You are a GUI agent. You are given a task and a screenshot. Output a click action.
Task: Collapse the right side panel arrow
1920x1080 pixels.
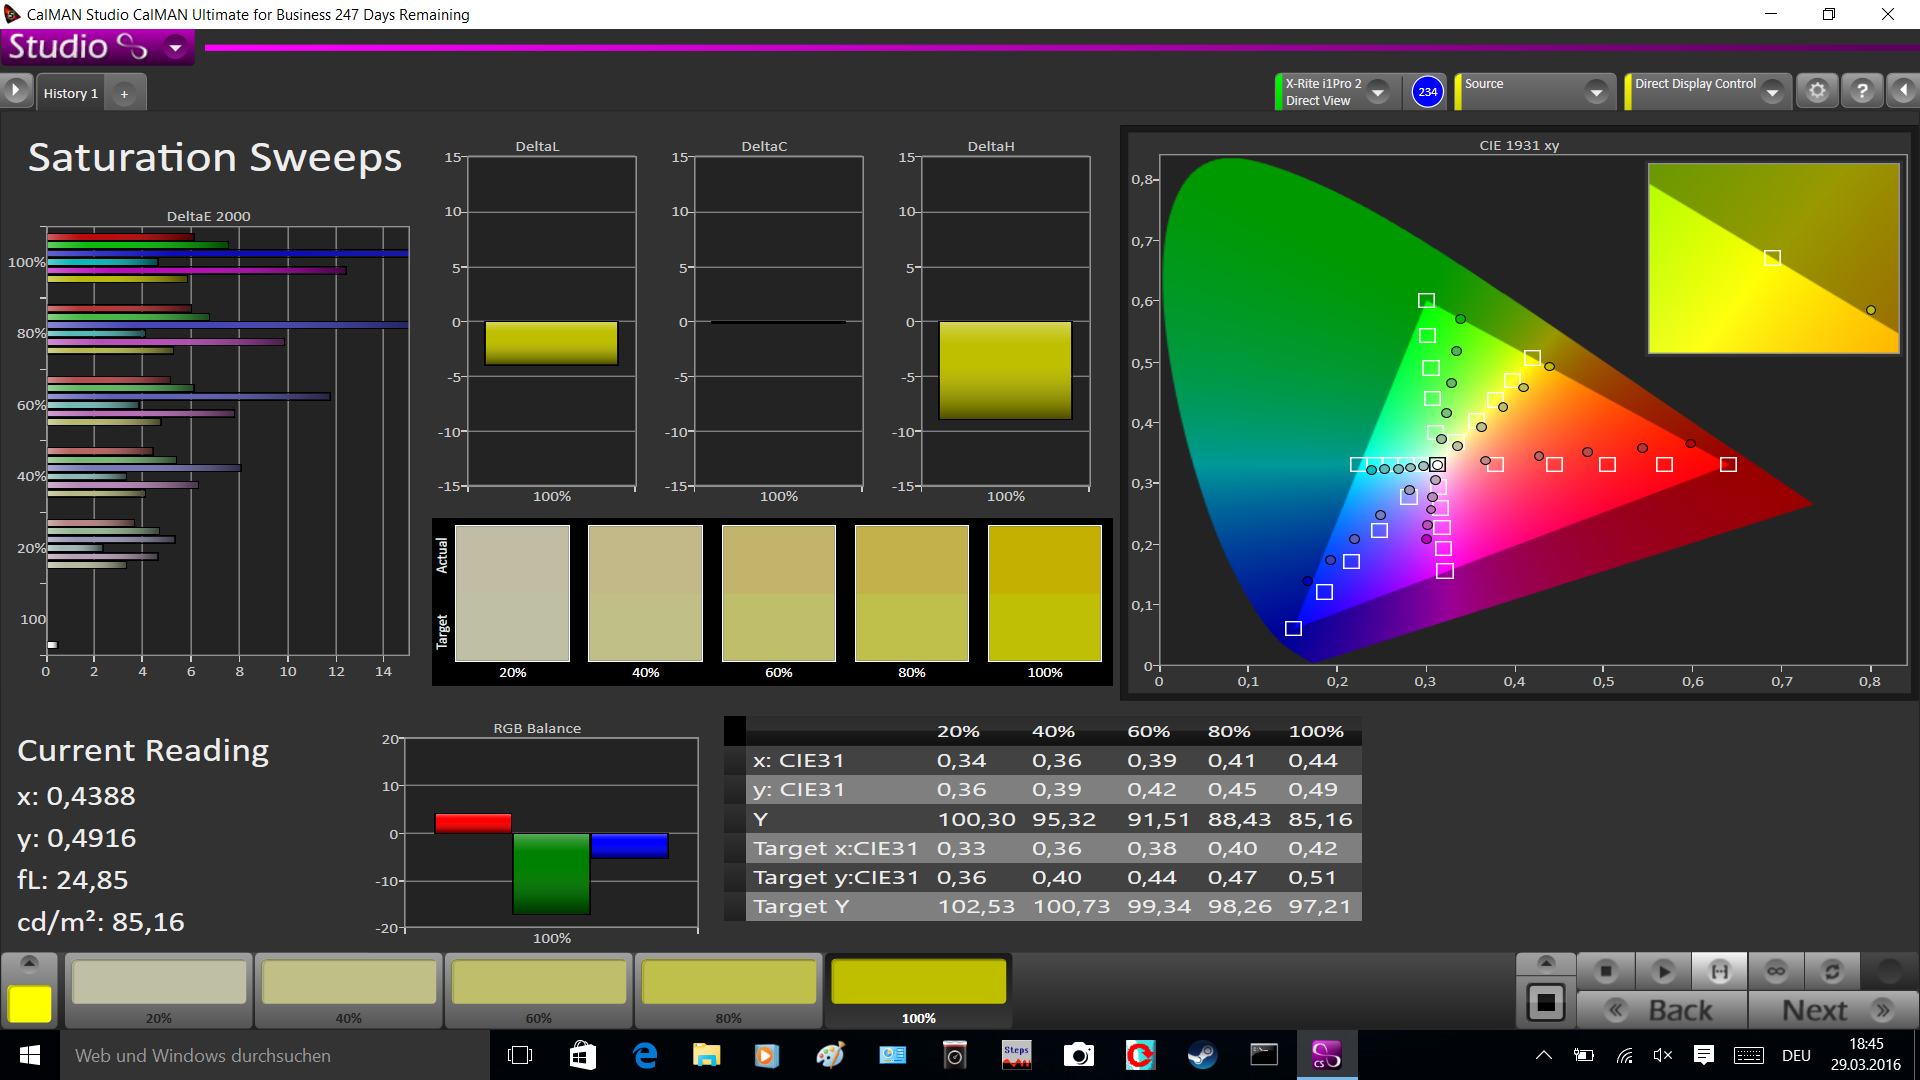coord(1903,91)
